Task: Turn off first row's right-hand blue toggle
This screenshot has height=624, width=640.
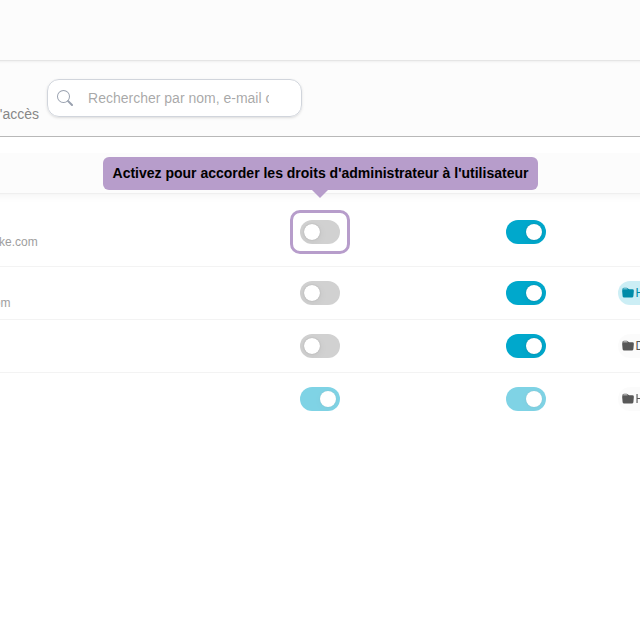Action: click(x=526, y=232)
